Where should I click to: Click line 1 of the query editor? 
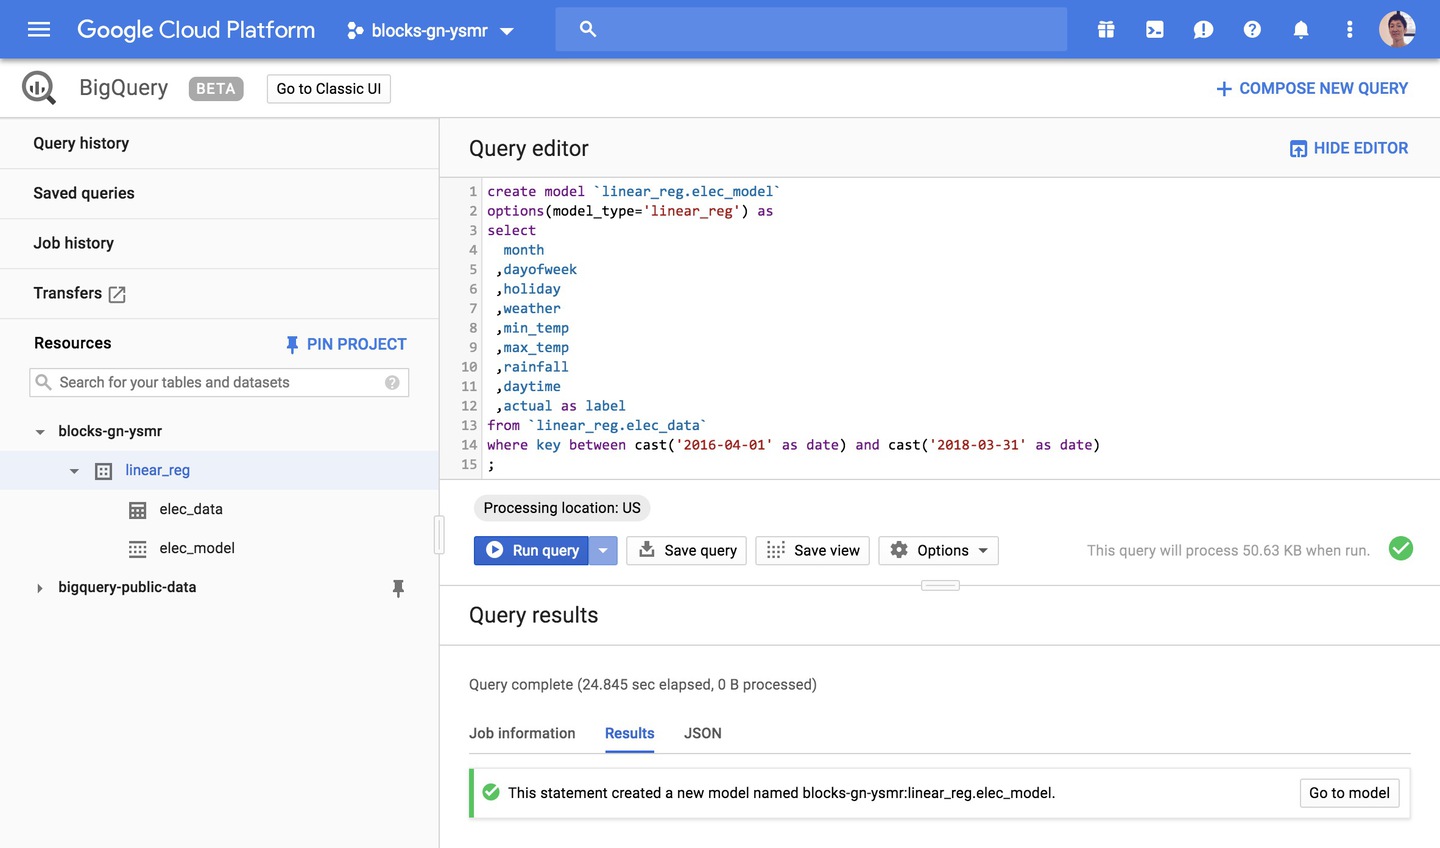coord(633,191)
